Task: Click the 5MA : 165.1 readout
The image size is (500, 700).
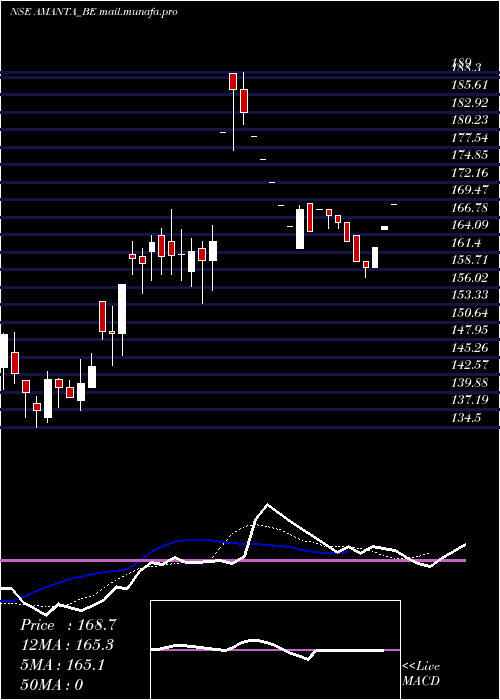Action: point(62,665)
